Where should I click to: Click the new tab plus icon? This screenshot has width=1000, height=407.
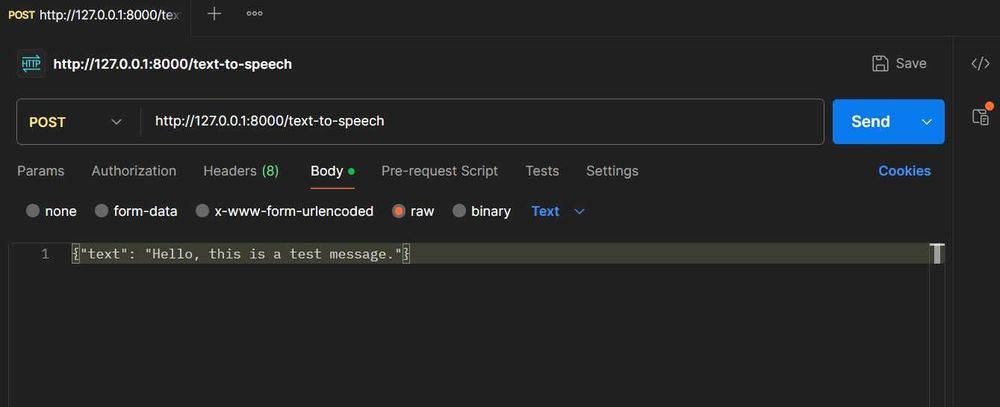tap(213, 14)
